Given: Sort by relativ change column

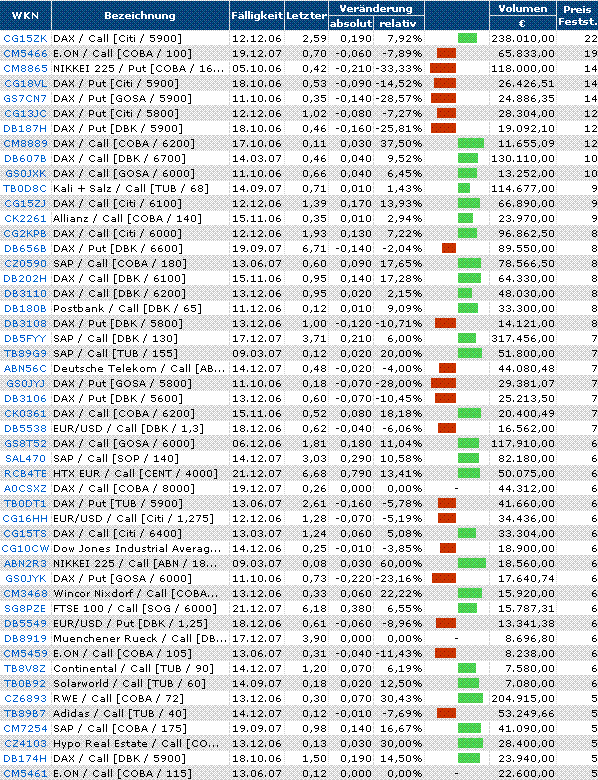Looking at the screenshot, I should (x=399, y=23).
